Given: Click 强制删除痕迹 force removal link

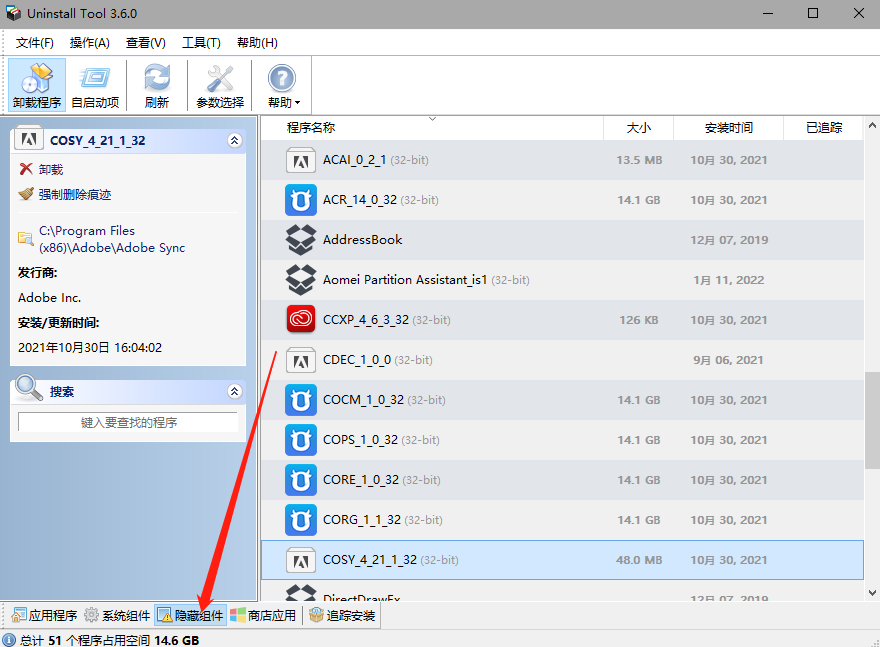Looking at the screenshot, I should (x=75, y=195).
